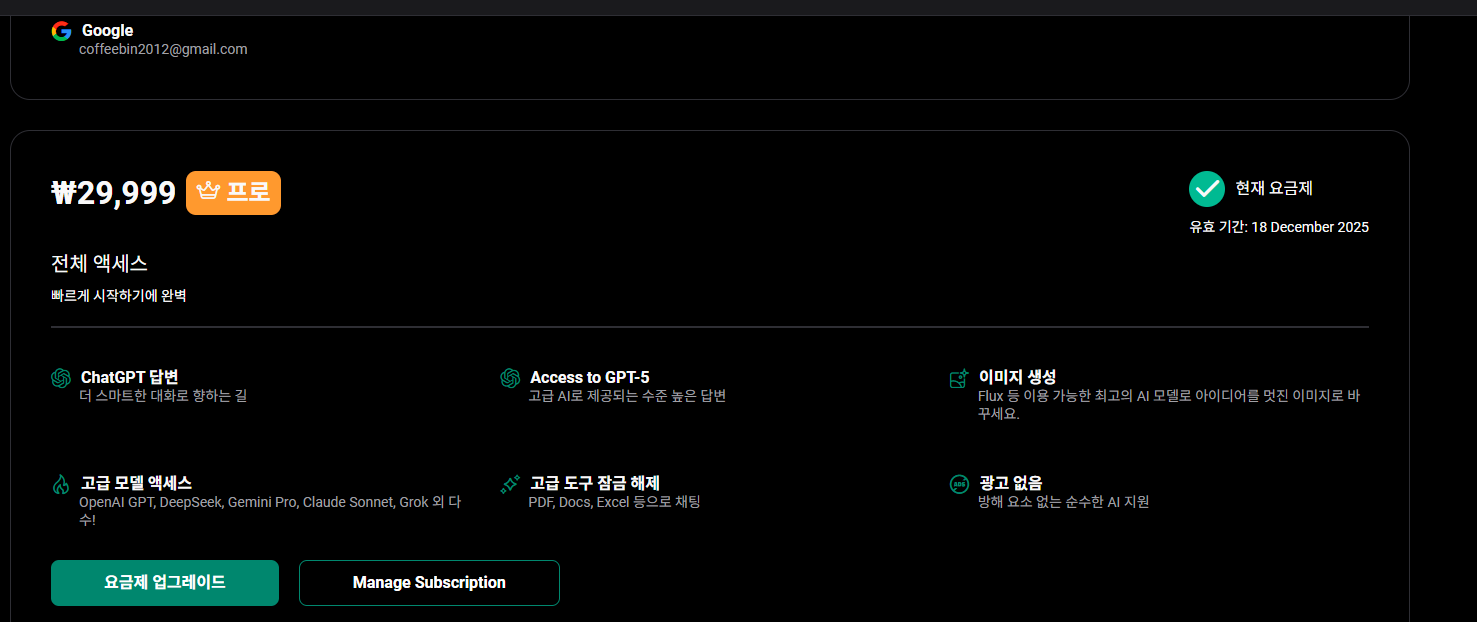Click the 고급 모델 액세스 feature title
Screen dimensions: 1477x622
point(136,483)
